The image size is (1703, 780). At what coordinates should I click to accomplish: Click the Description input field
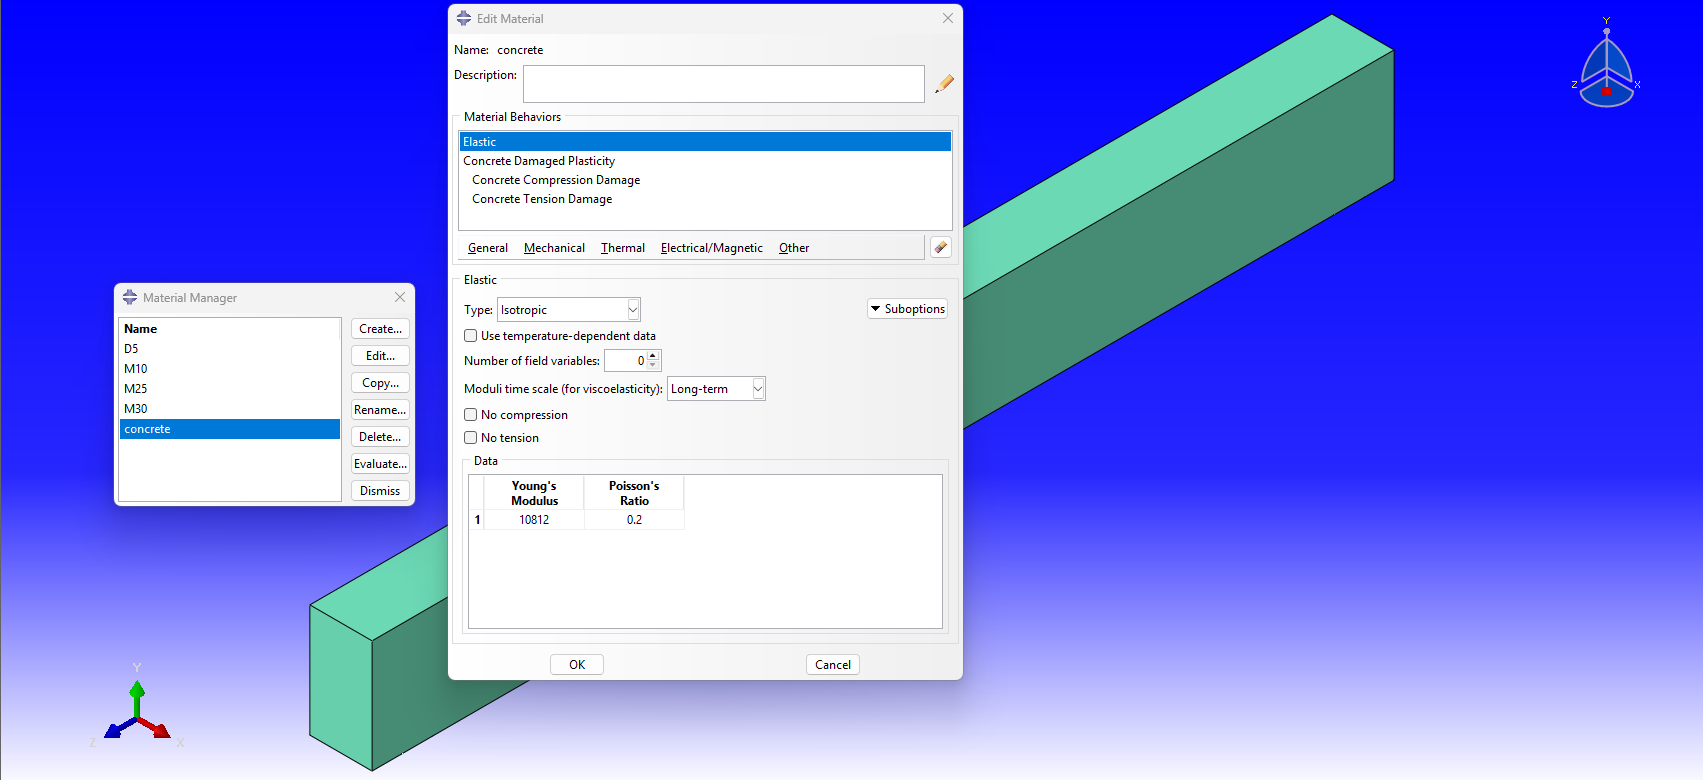tap(723, 84)
